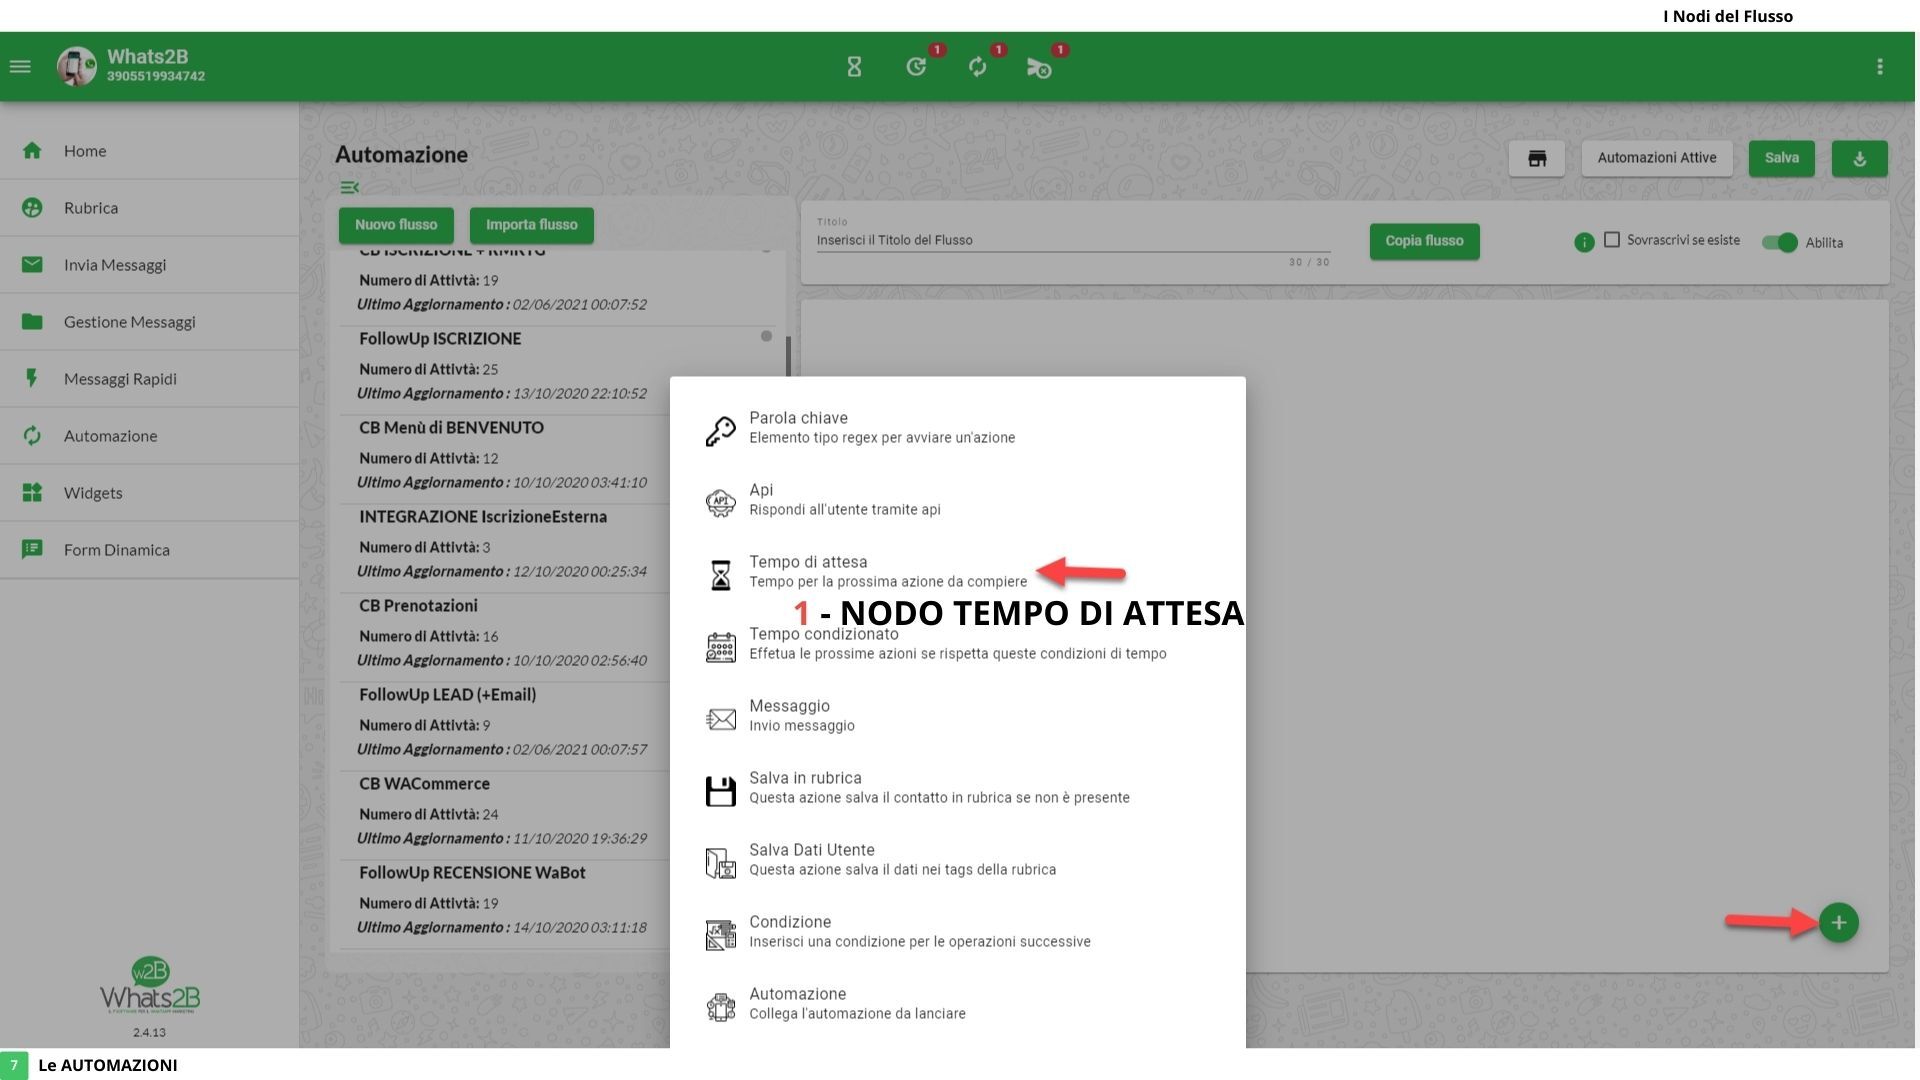The image size is (1920, 1080).
Task: Open the hourglass pending queue icon
Action: [x=854, y=67]
